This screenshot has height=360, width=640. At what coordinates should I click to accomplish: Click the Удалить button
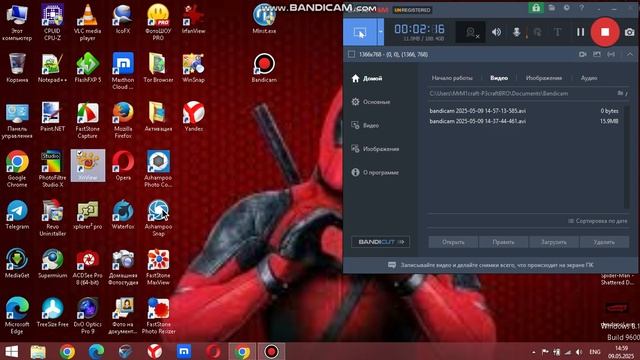tap(604, 242)
